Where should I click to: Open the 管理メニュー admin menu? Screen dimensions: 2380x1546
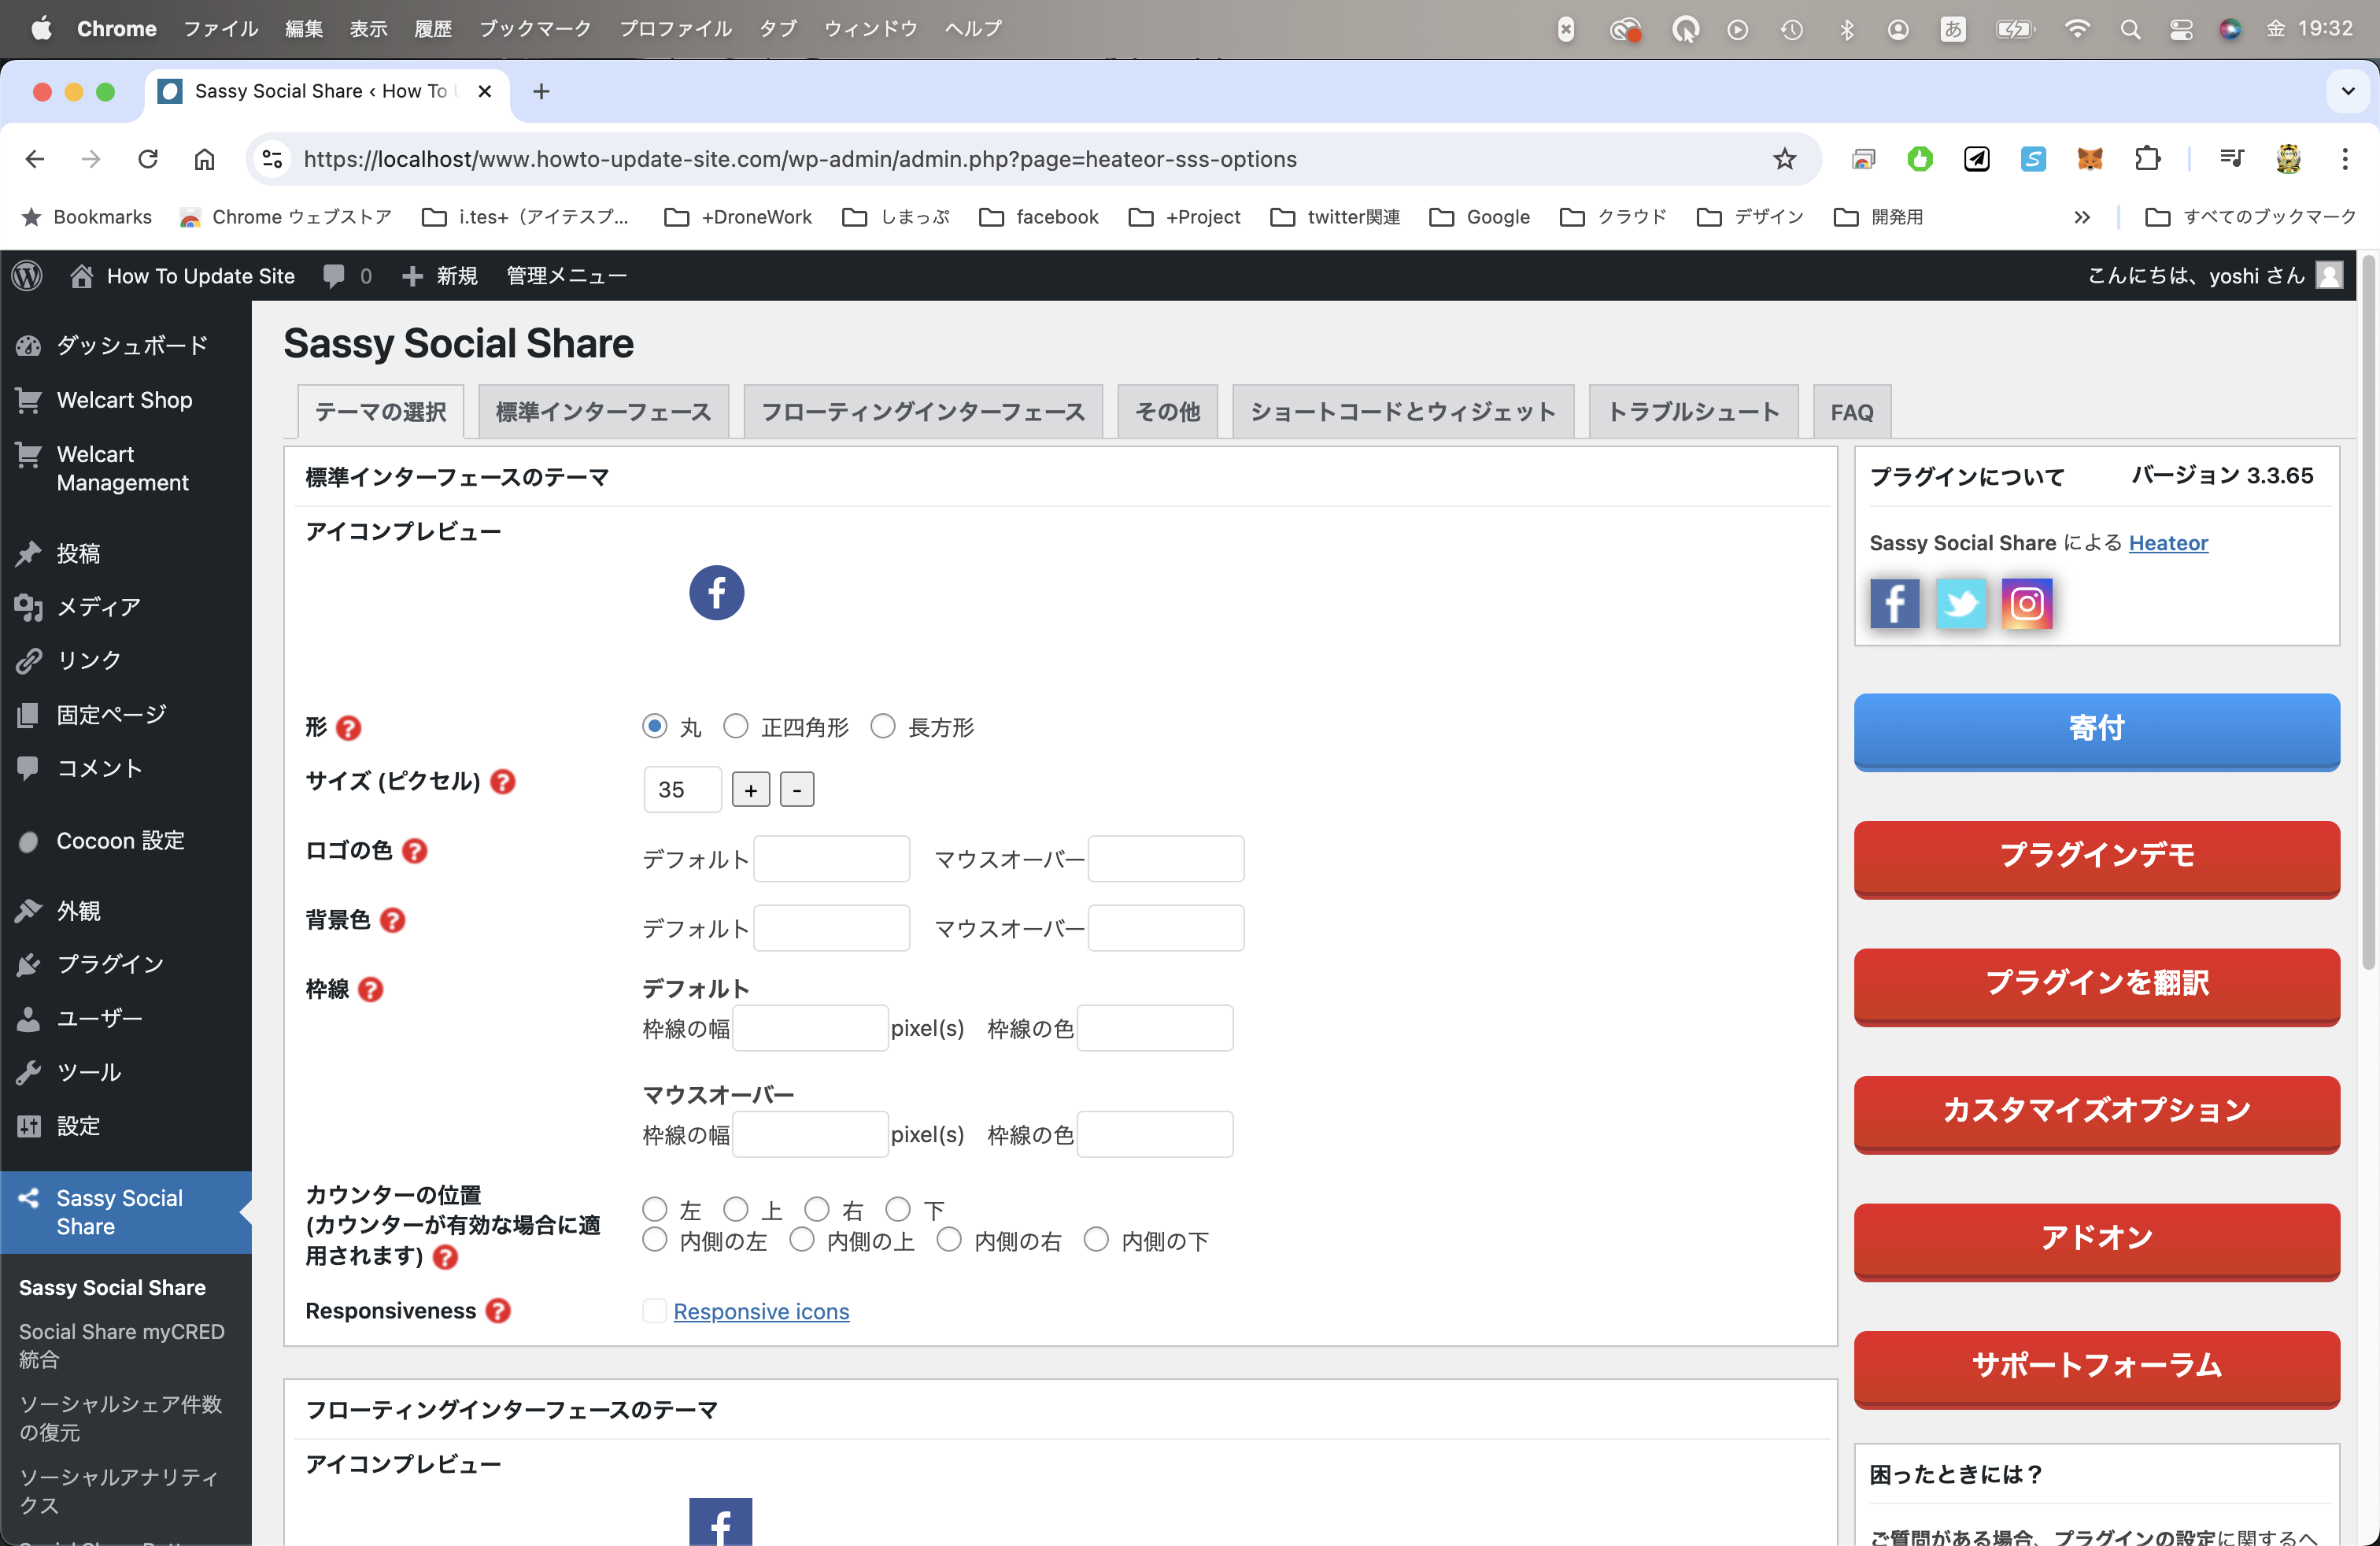click(566, 276)
